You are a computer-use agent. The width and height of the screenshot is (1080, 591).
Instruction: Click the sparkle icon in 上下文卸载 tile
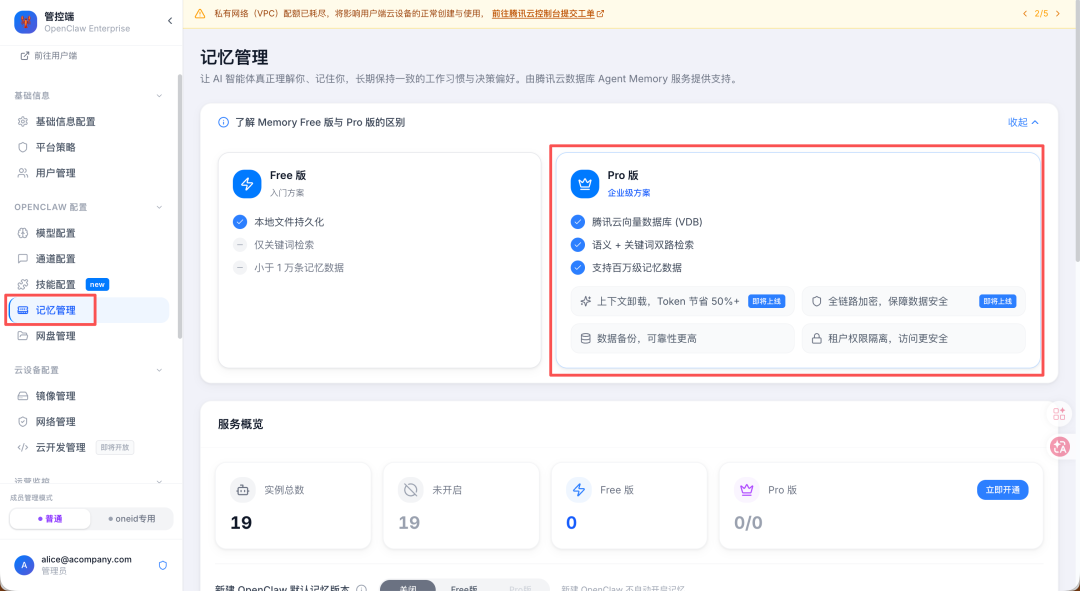tap(585, 301)
